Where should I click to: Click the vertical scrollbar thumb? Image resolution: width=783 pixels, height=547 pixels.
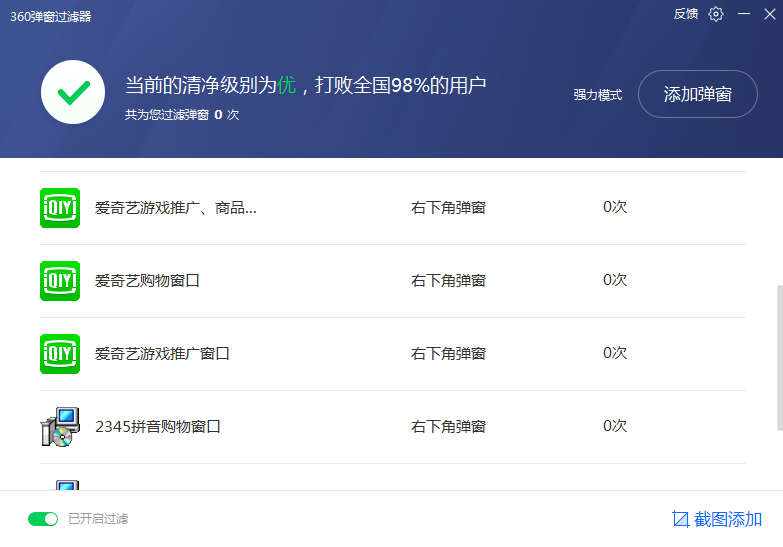780,358
